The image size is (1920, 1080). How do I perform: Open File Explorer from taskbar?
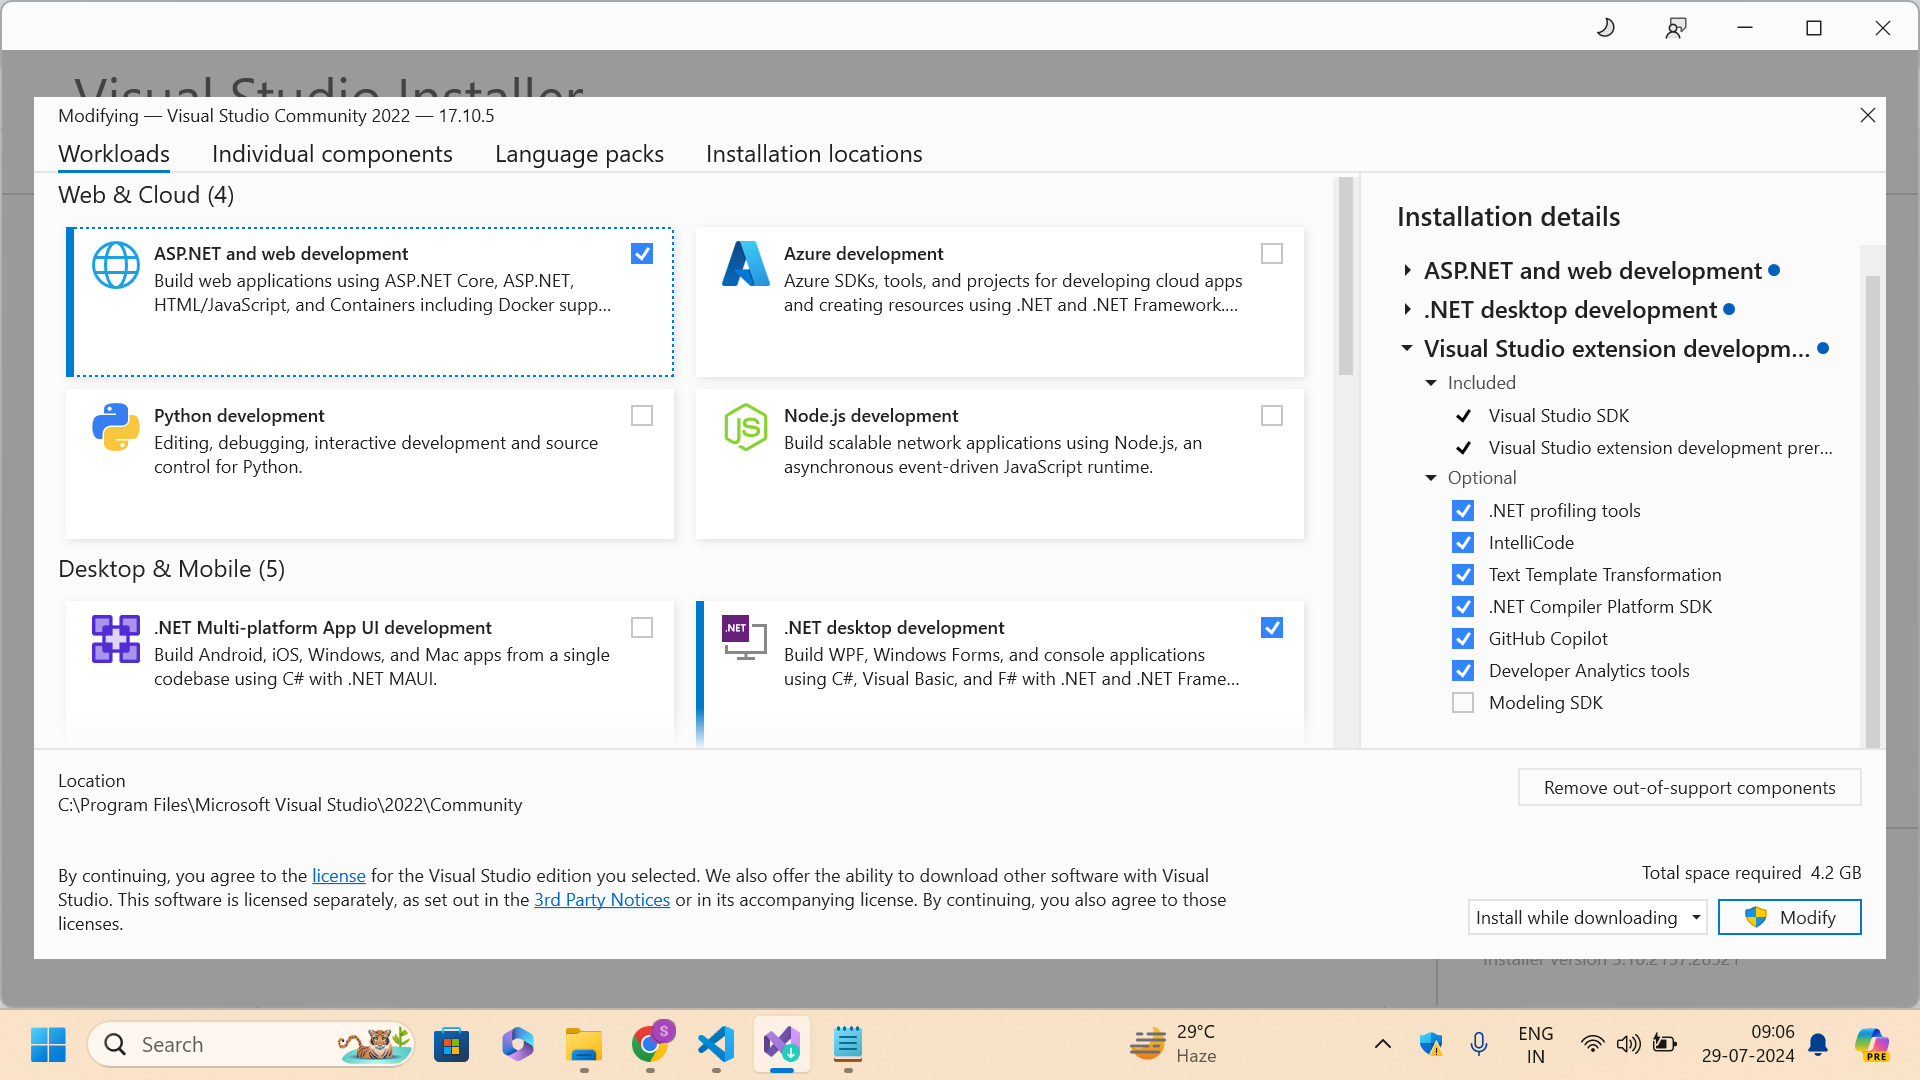584,1044
